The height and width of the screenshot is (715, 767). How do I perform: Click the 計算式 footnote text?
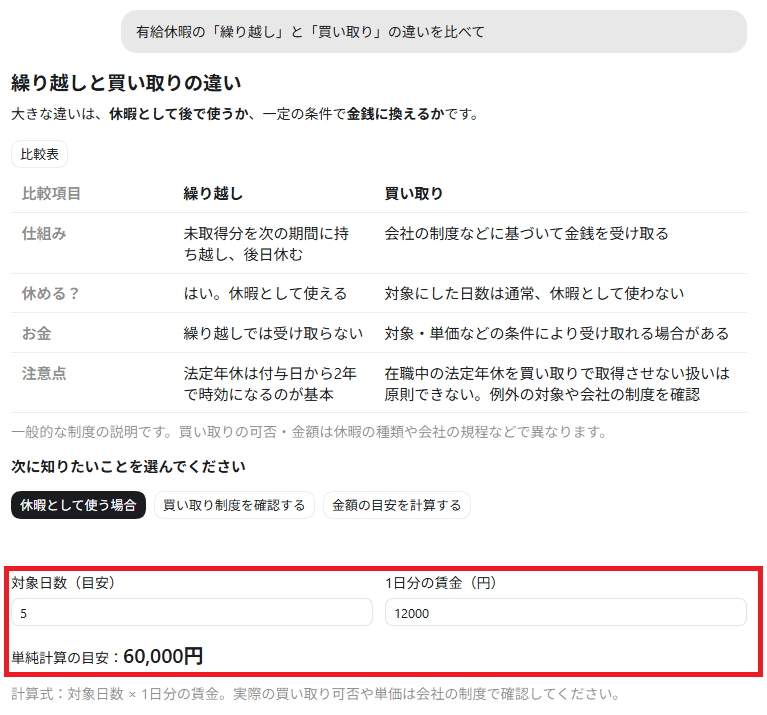pos(316,694)
